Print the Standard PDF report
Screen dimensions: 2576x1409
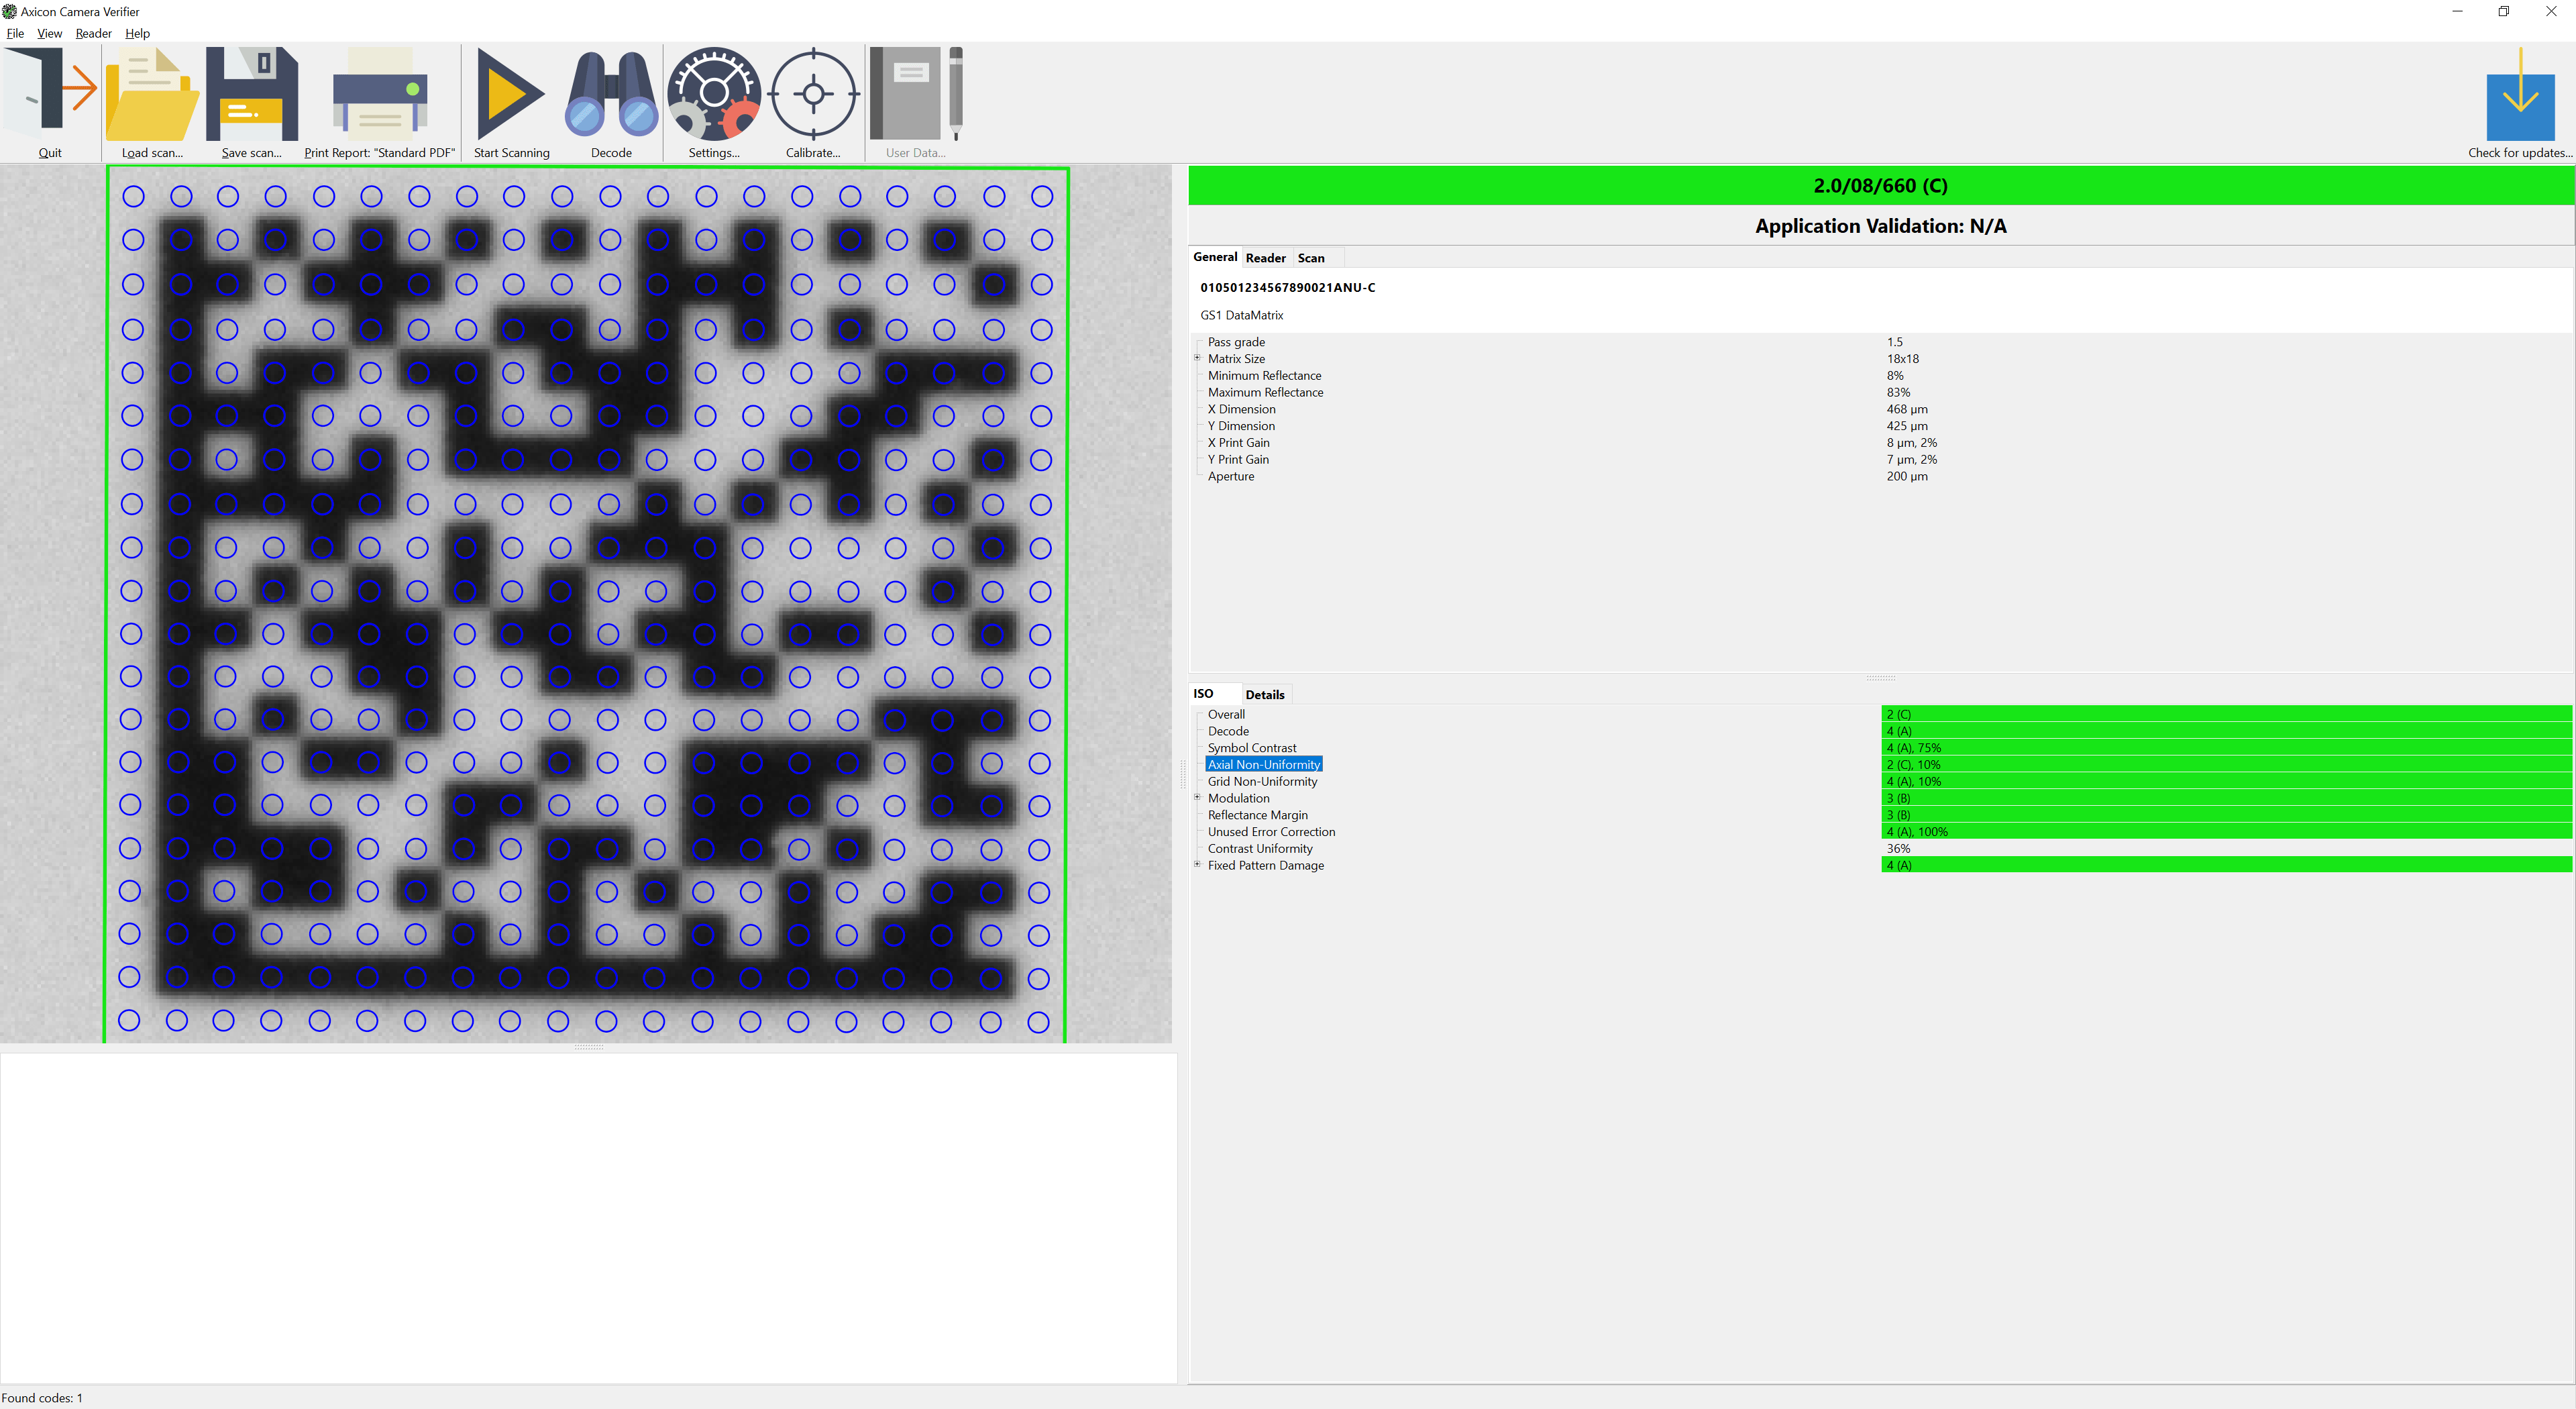click(x=379, y=95)
